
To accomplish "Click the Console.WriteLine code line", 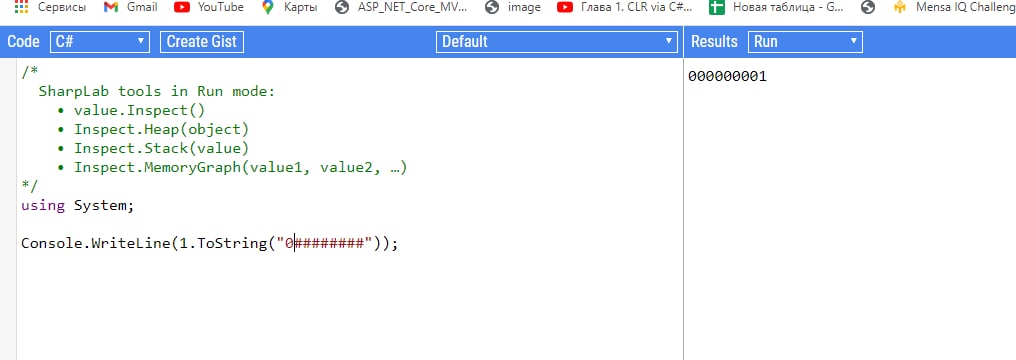I will point(209,243).
